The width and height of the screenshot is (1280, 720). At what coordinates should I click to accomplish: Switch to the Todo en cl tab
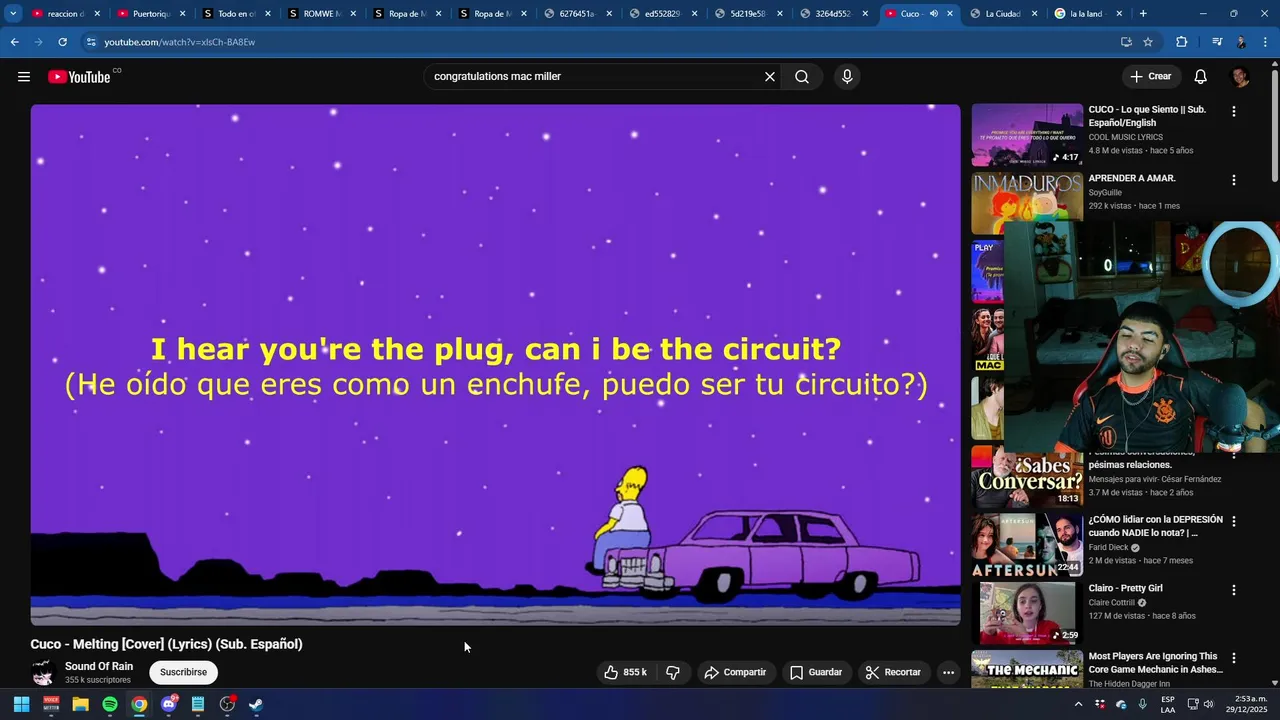pyautogui.click(x=236, y=14)
